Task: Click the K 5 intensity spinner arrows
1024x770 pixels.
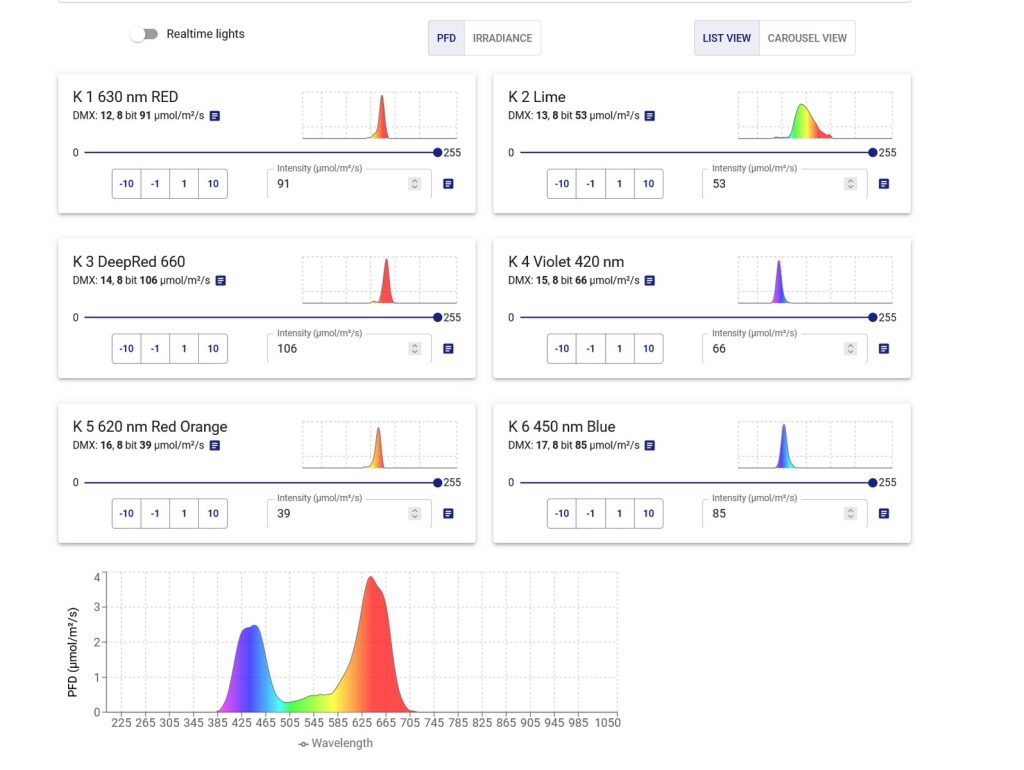Action: point(415,513)
